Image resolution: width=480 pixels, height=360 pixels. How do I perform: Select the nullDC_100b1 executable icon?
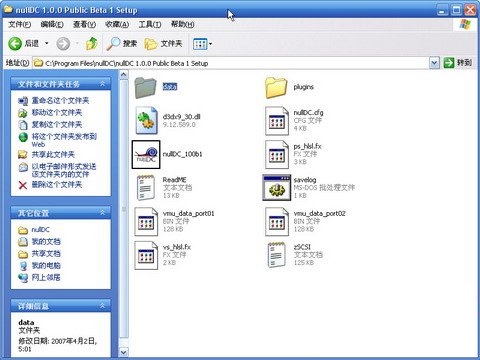146,154
